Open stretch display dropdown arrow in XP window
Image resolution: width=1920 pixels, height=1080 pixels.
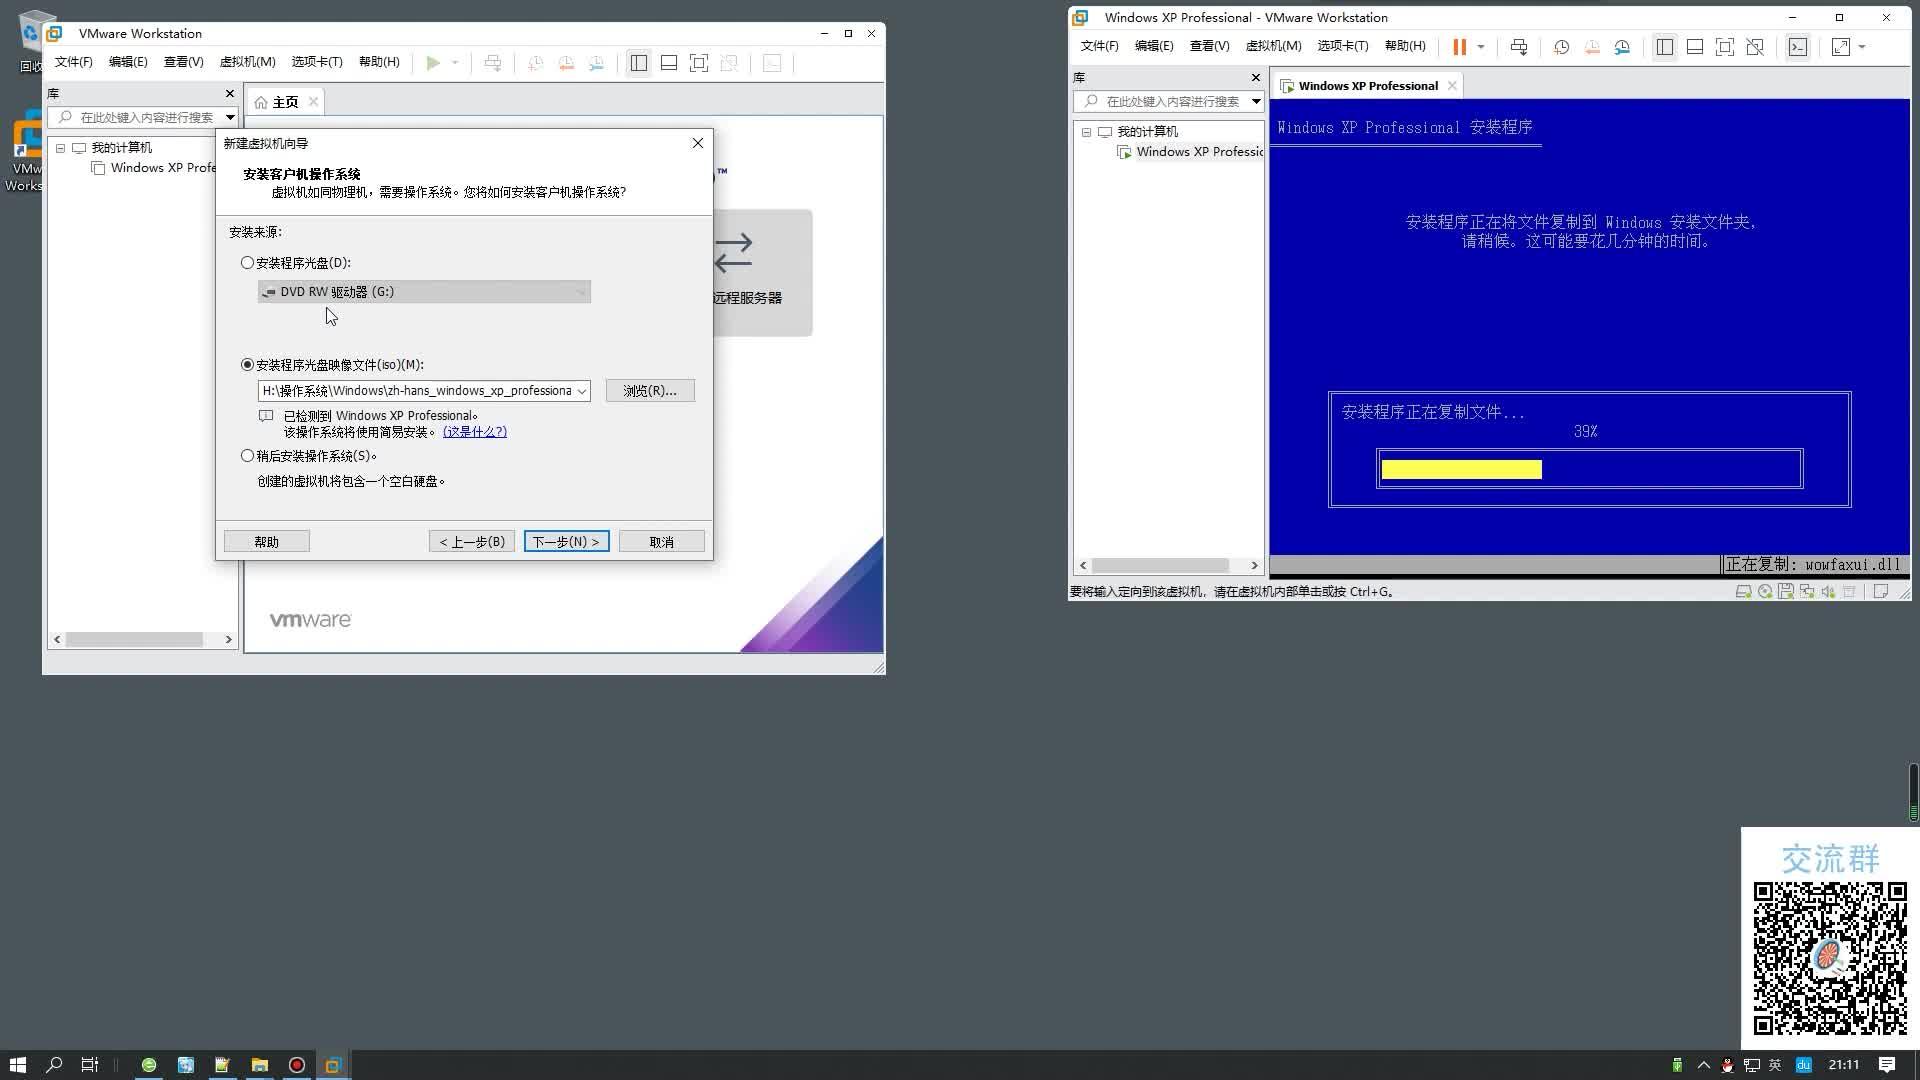tap(1862, 47)
